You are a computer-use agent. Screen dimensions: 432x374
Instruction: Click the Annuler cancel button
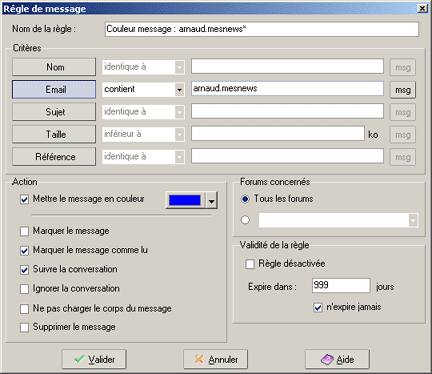[215, 359]
